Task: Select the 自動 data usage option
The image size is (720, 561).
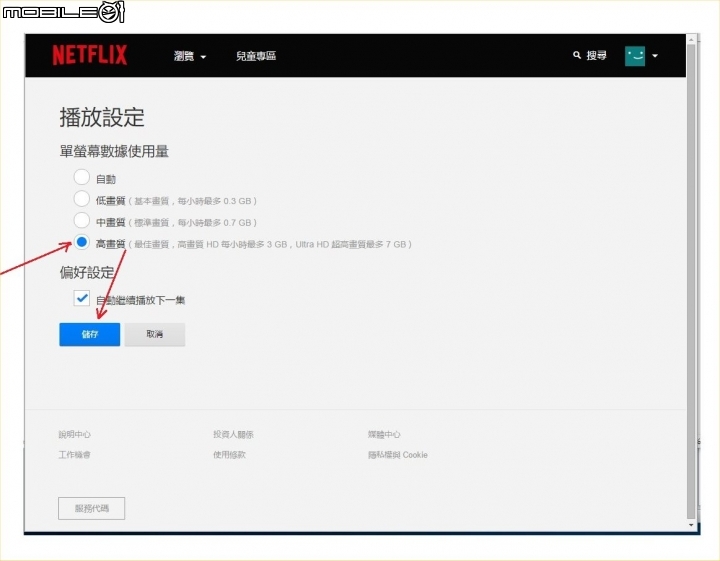Action: 82,177
